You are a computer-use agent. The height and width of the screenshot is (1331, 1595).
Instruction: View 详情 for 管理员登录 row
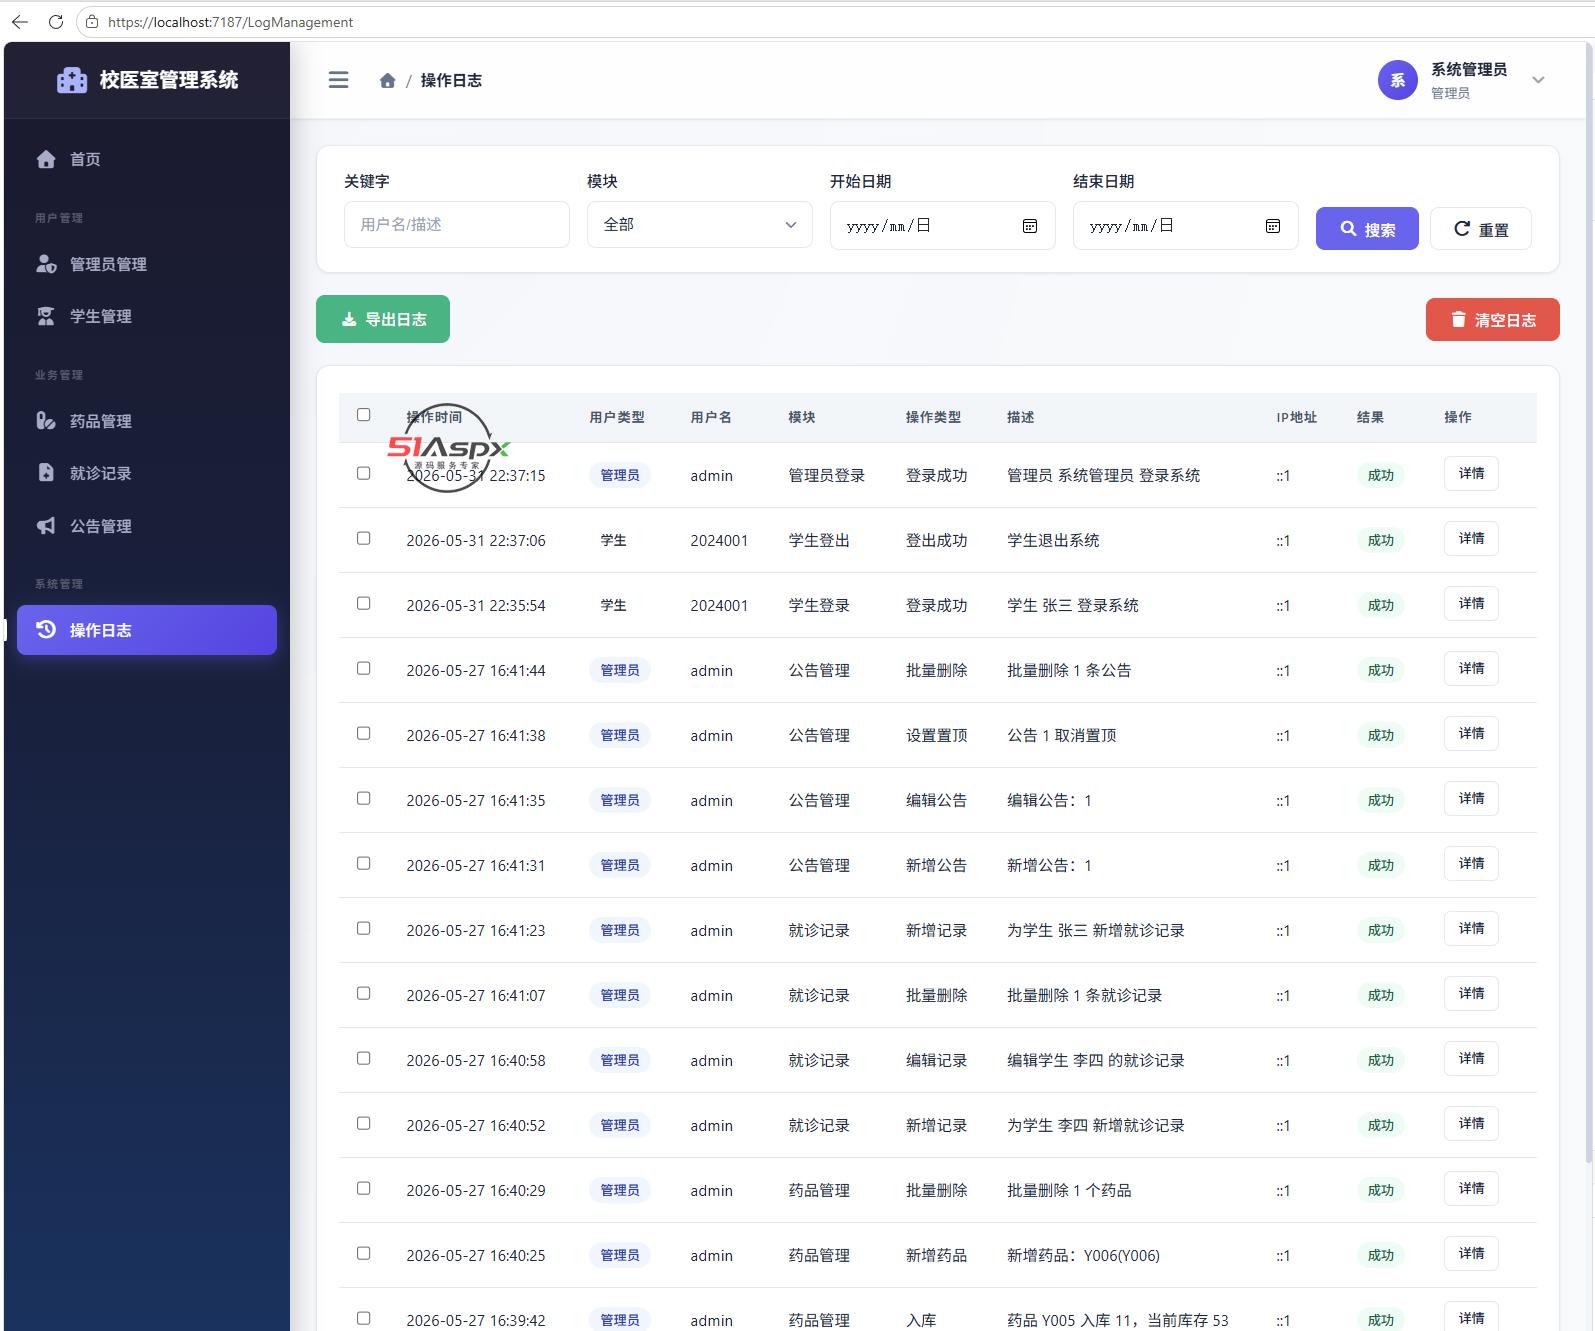[x=1471, y=474]
